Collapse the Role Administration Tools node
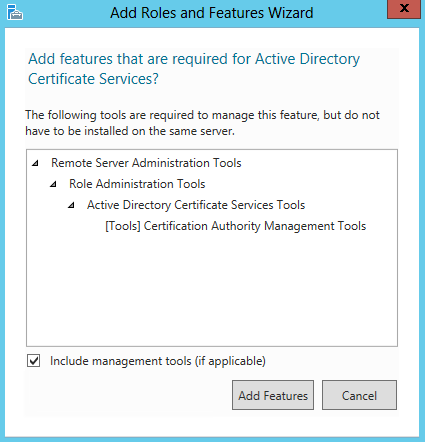 tap(53, 184)
